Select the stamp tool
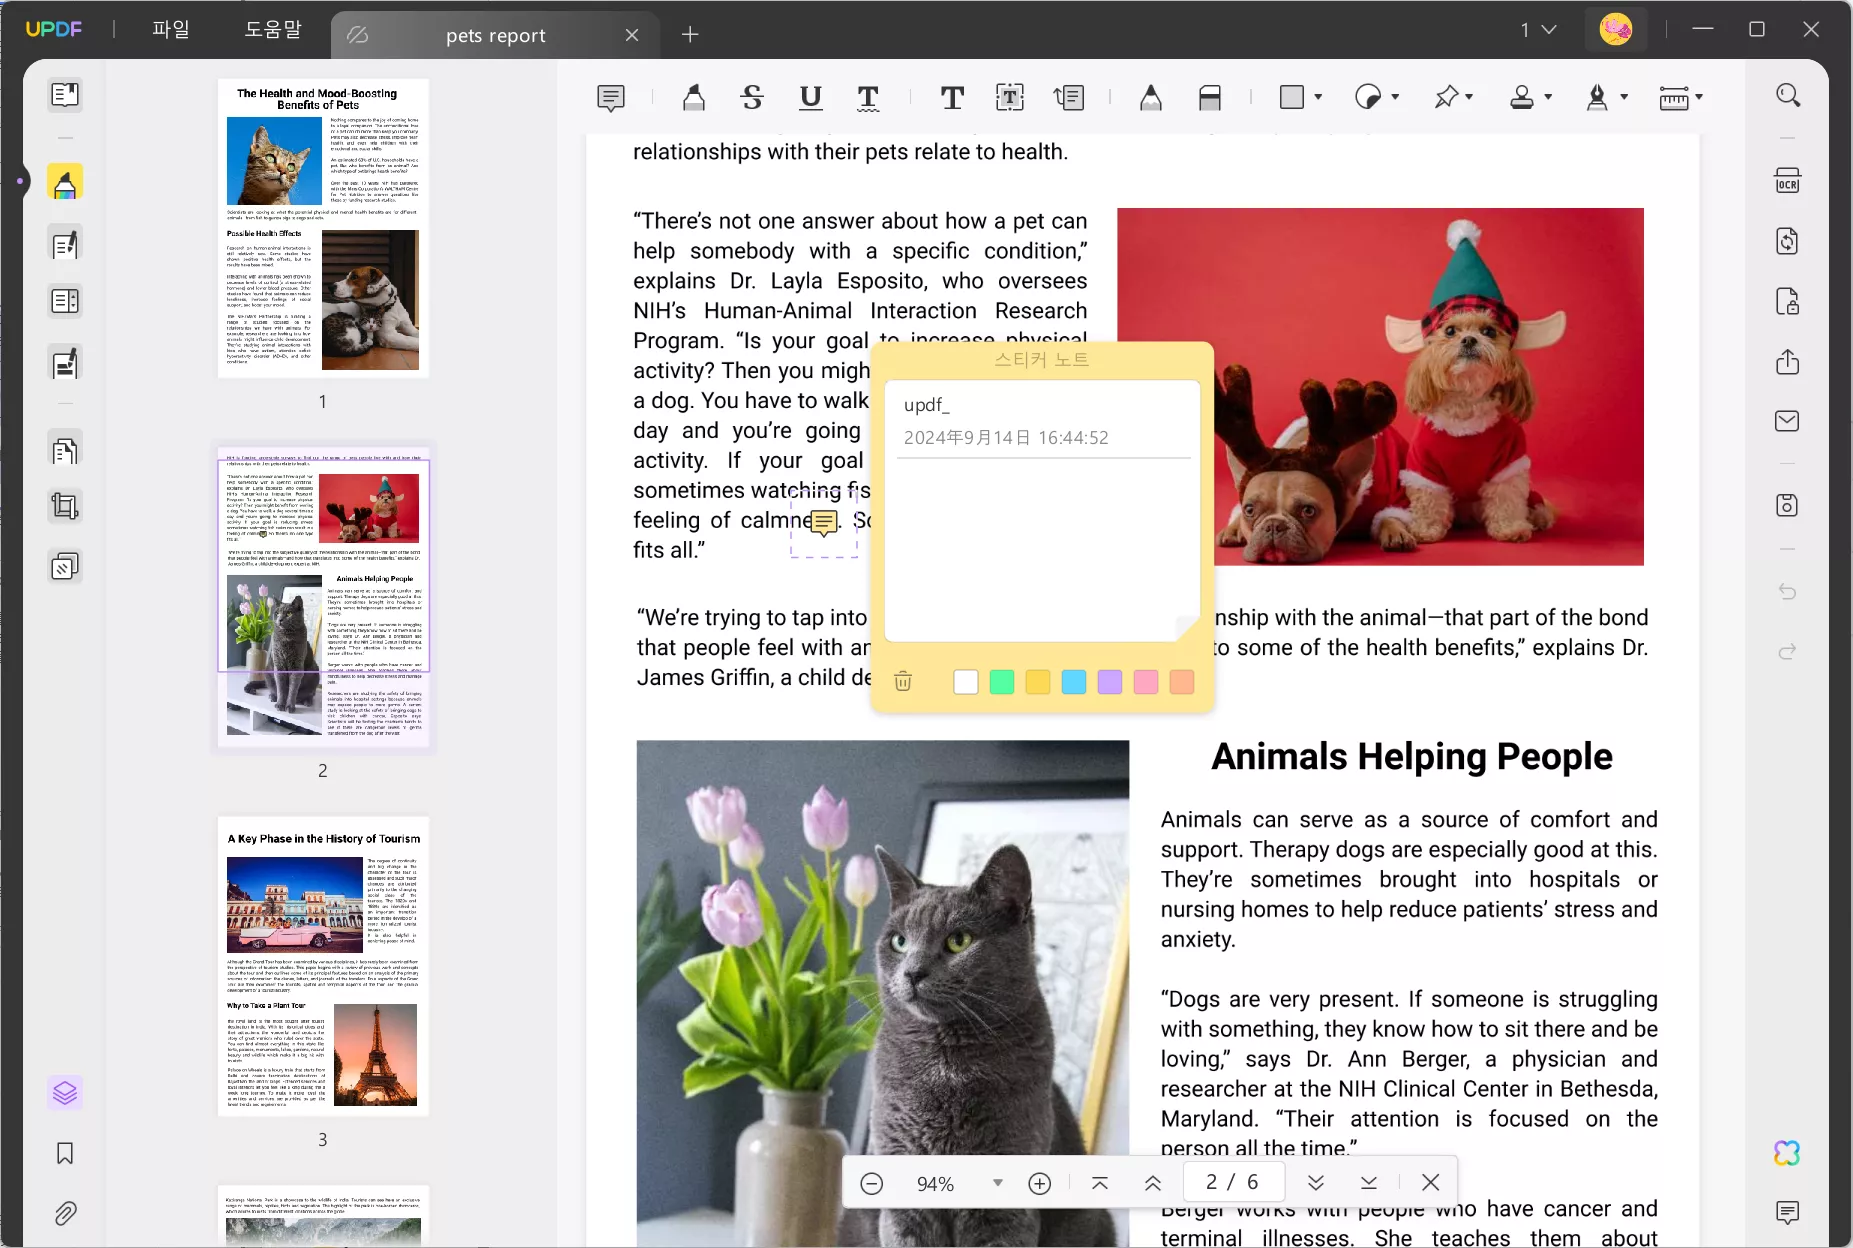Screen dimensions: 1853x1248 1522,97
